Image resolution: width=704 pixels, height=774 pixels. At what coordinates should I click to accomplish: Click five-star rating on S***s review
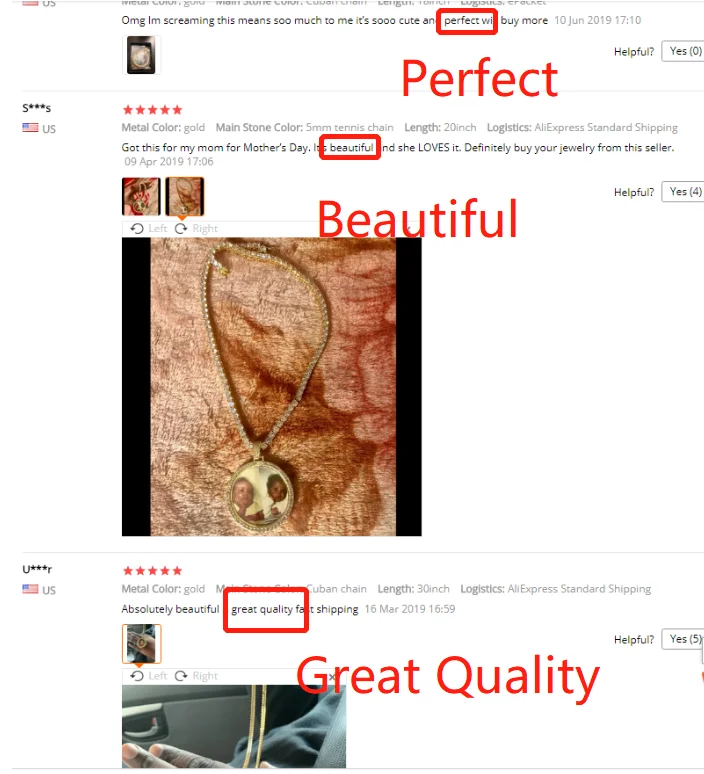[x=153, y=110]
